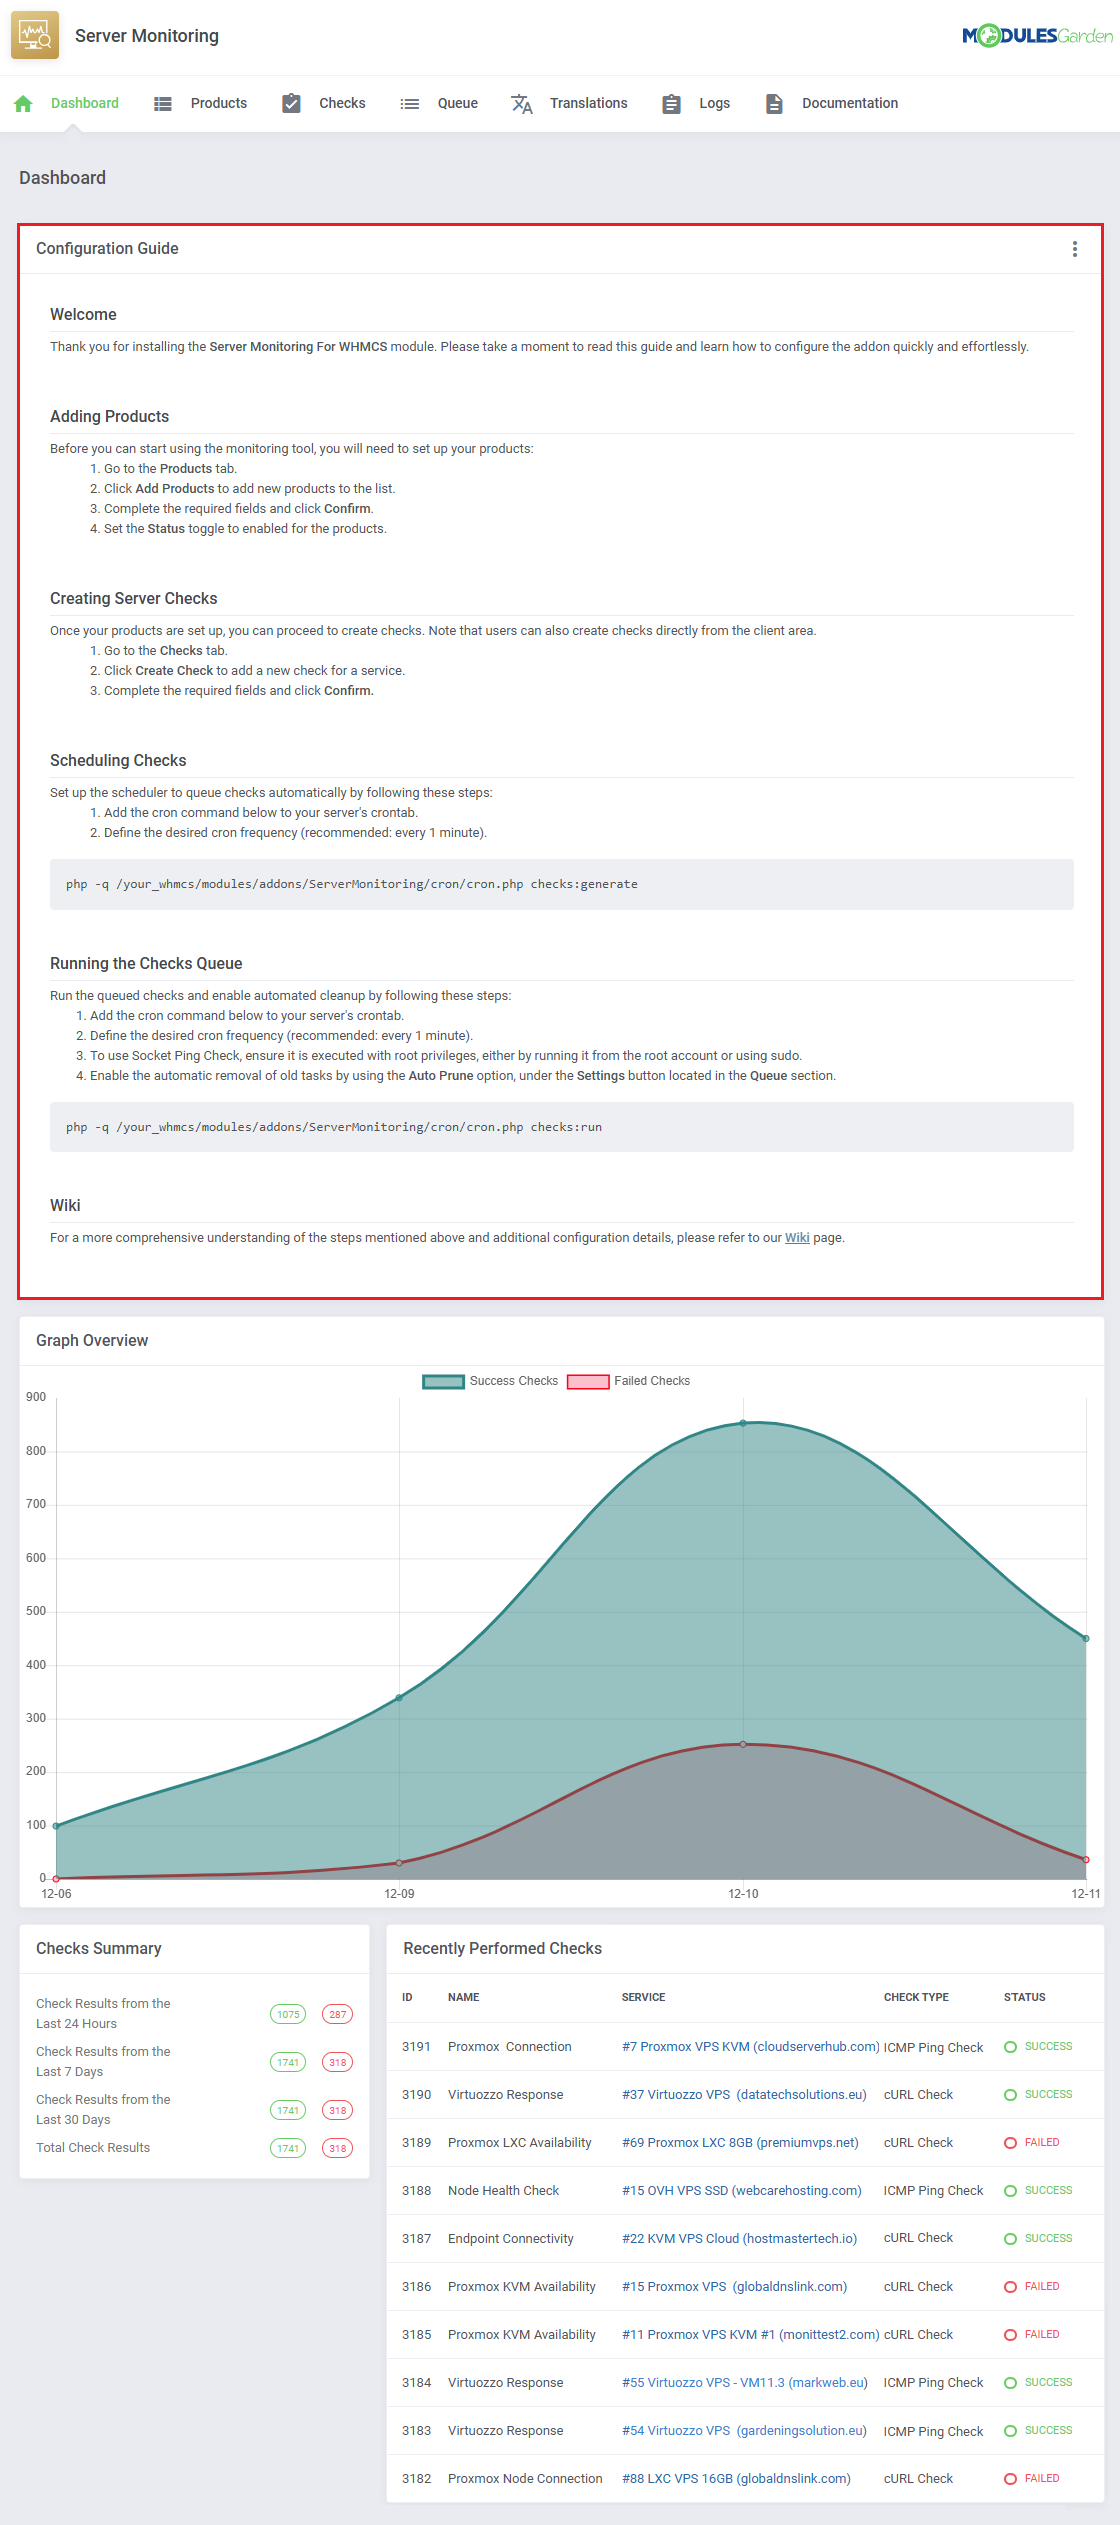Click the Graph Overview panel title
1120x2525 pixels.
[x=92, y=1340]
